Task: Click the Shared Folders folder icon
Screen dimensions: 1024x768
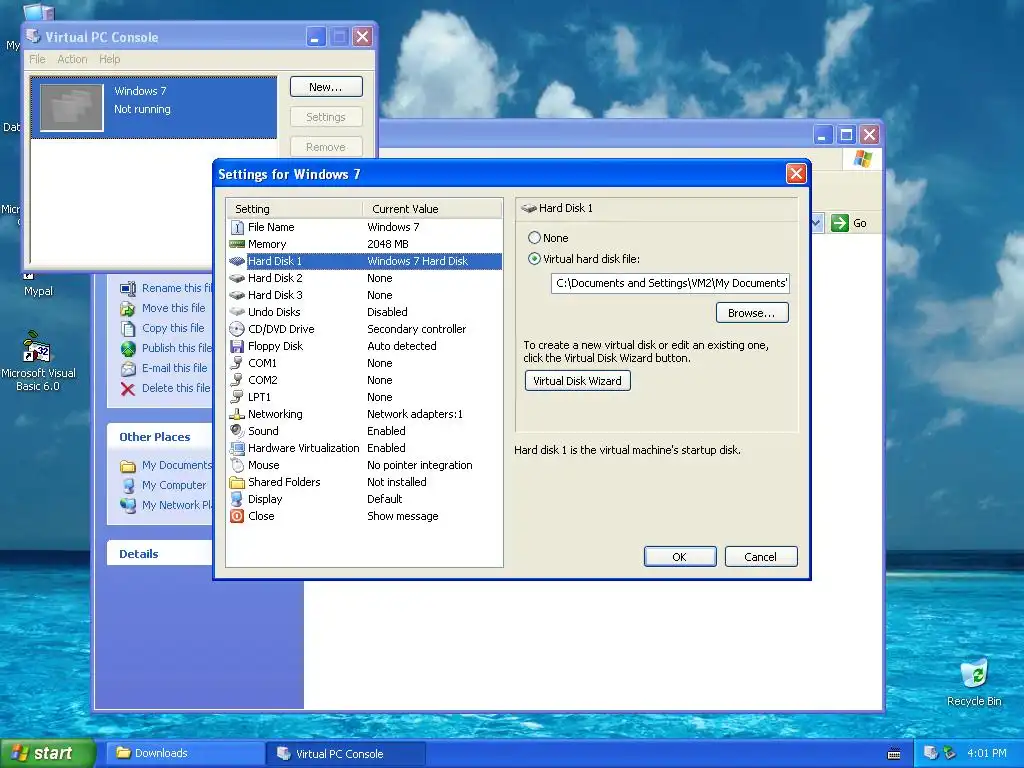Action: tap(237, 483)
